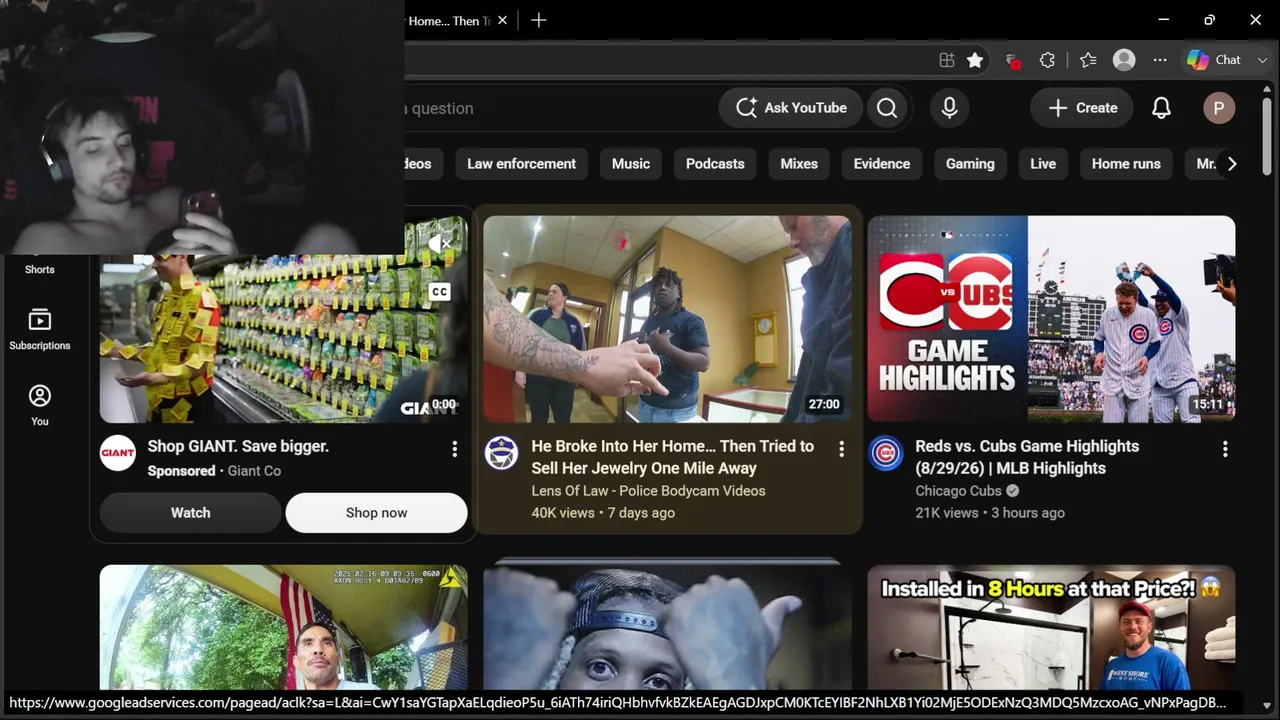Screen dimensions: 1280x720
Task: Open Reds vs. Cubs highlights thumbnail
Action: (x=1052, y=319)
